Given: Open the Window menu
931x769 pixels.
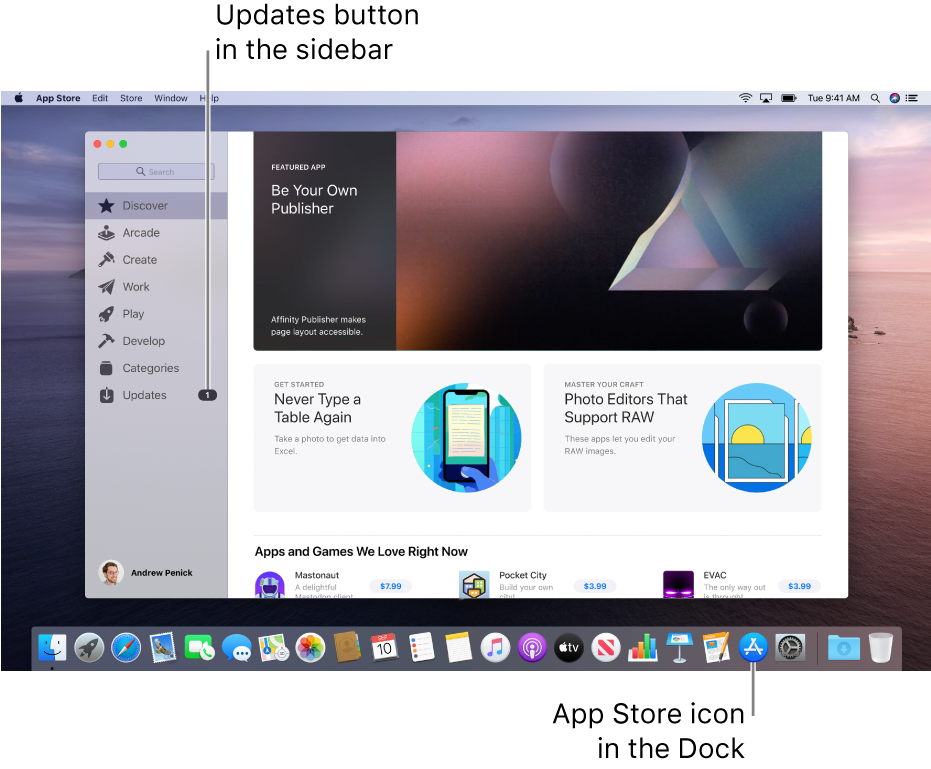Looking at the screenshot, I should (170, 98).
